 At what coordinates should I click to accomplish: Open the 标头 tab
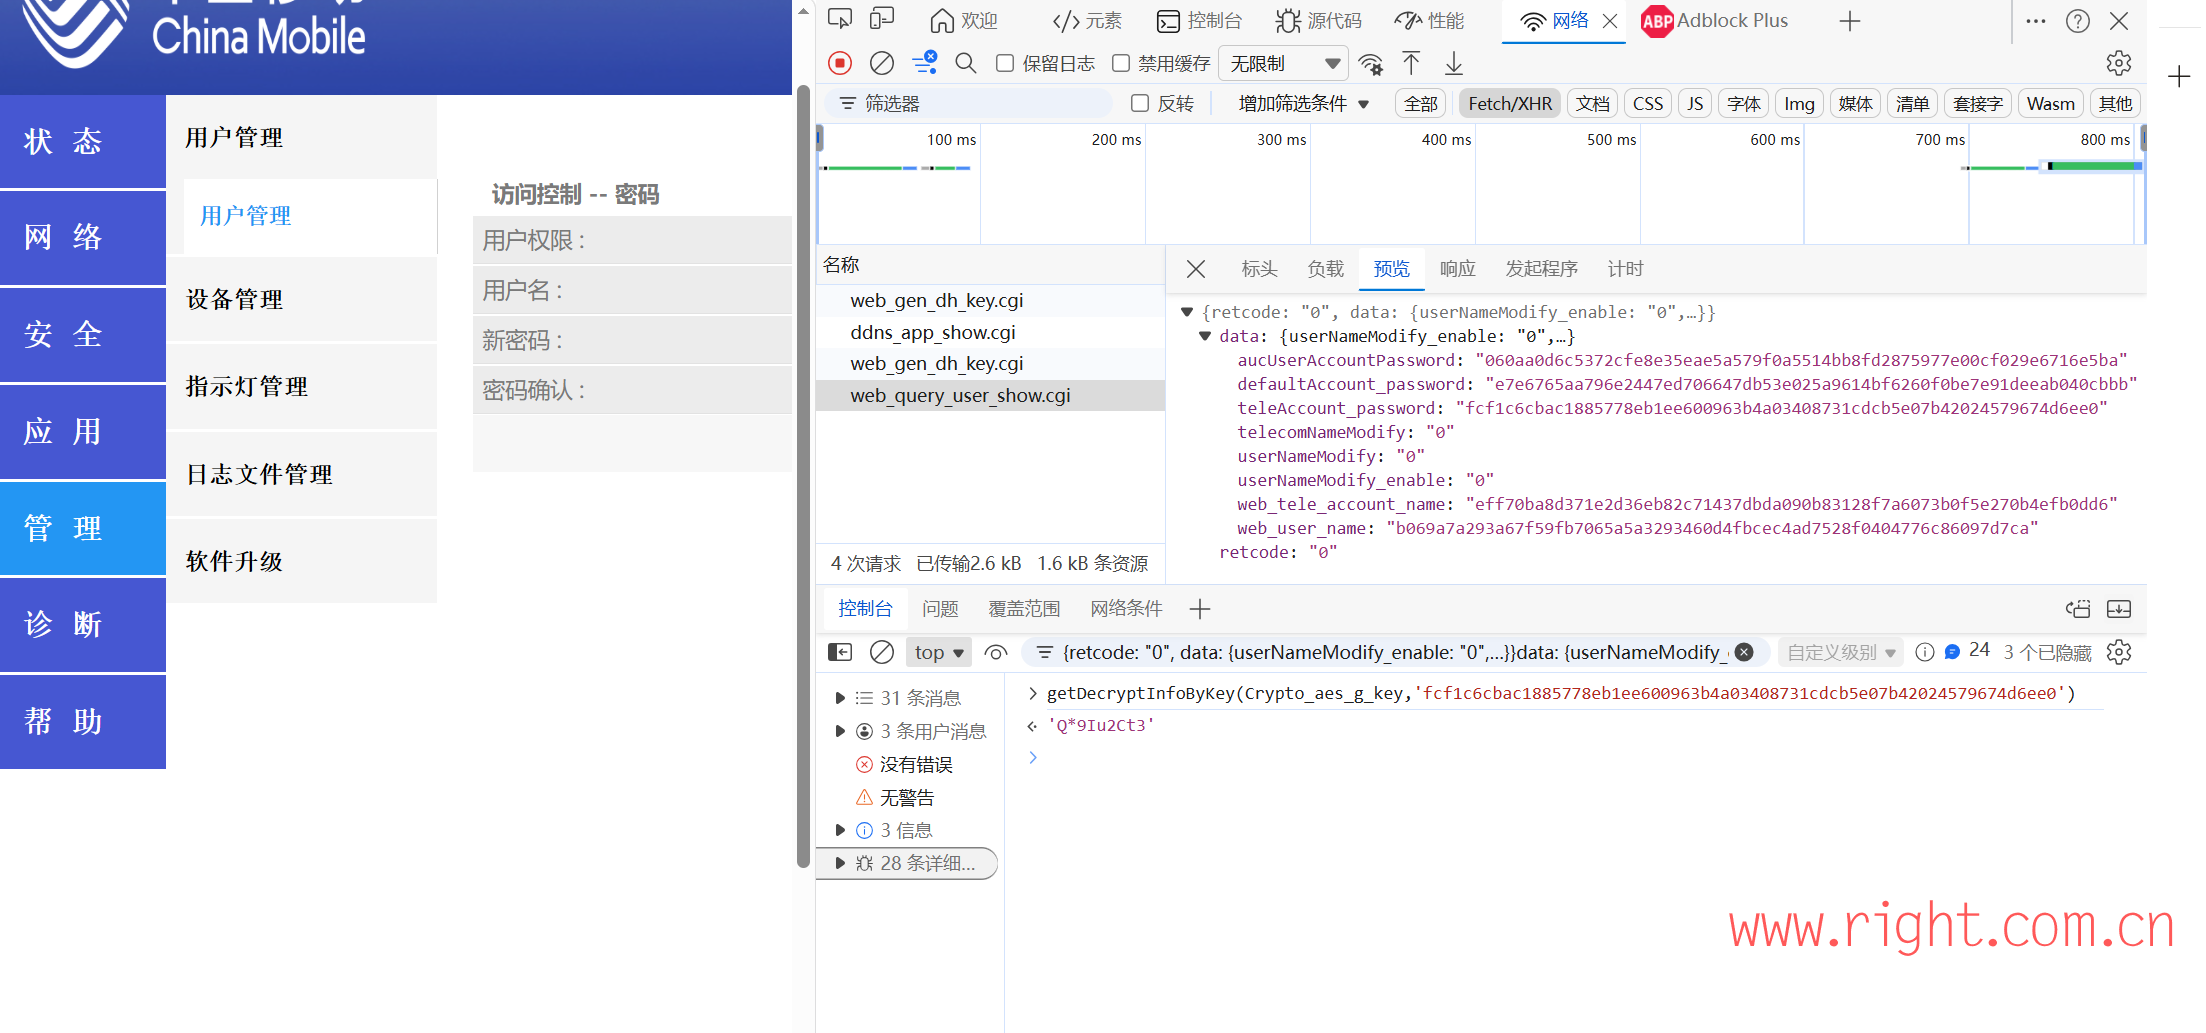click(x=1259, y=269)
